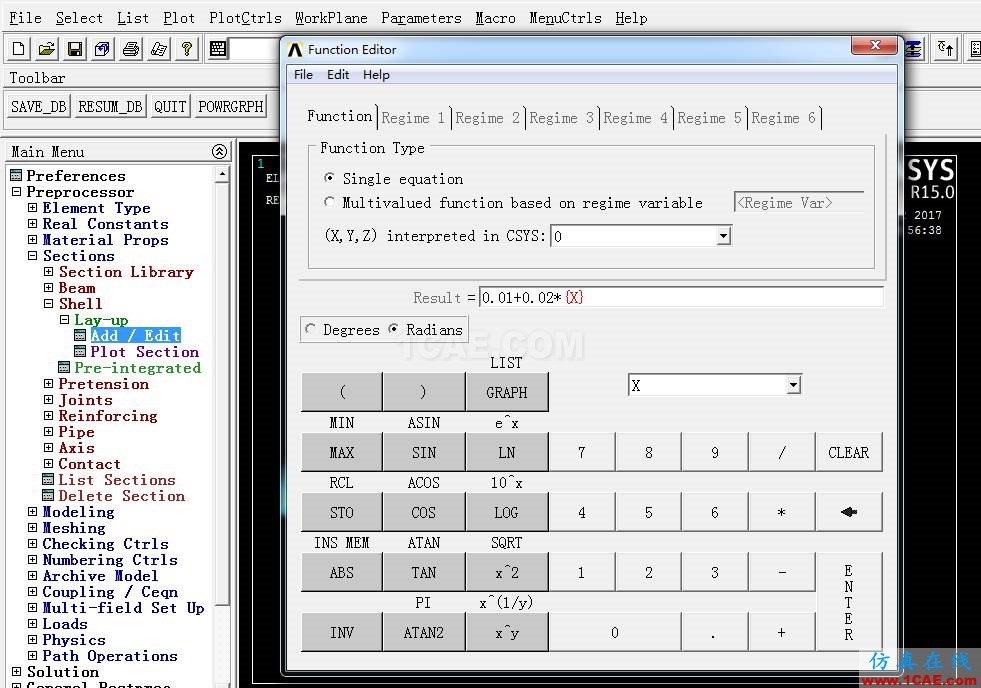Click the CLEAR button

point(848,452)
